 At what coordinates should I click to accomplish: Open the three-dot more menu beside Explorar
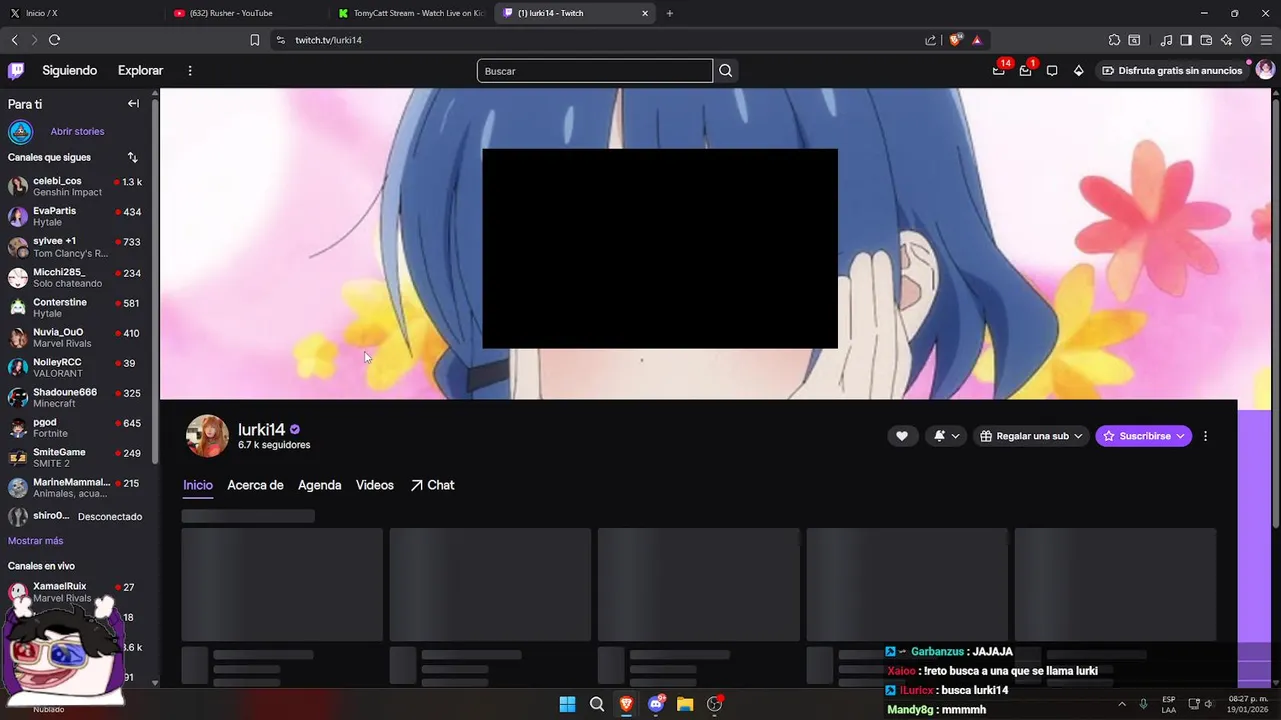[x=190, y=71]
